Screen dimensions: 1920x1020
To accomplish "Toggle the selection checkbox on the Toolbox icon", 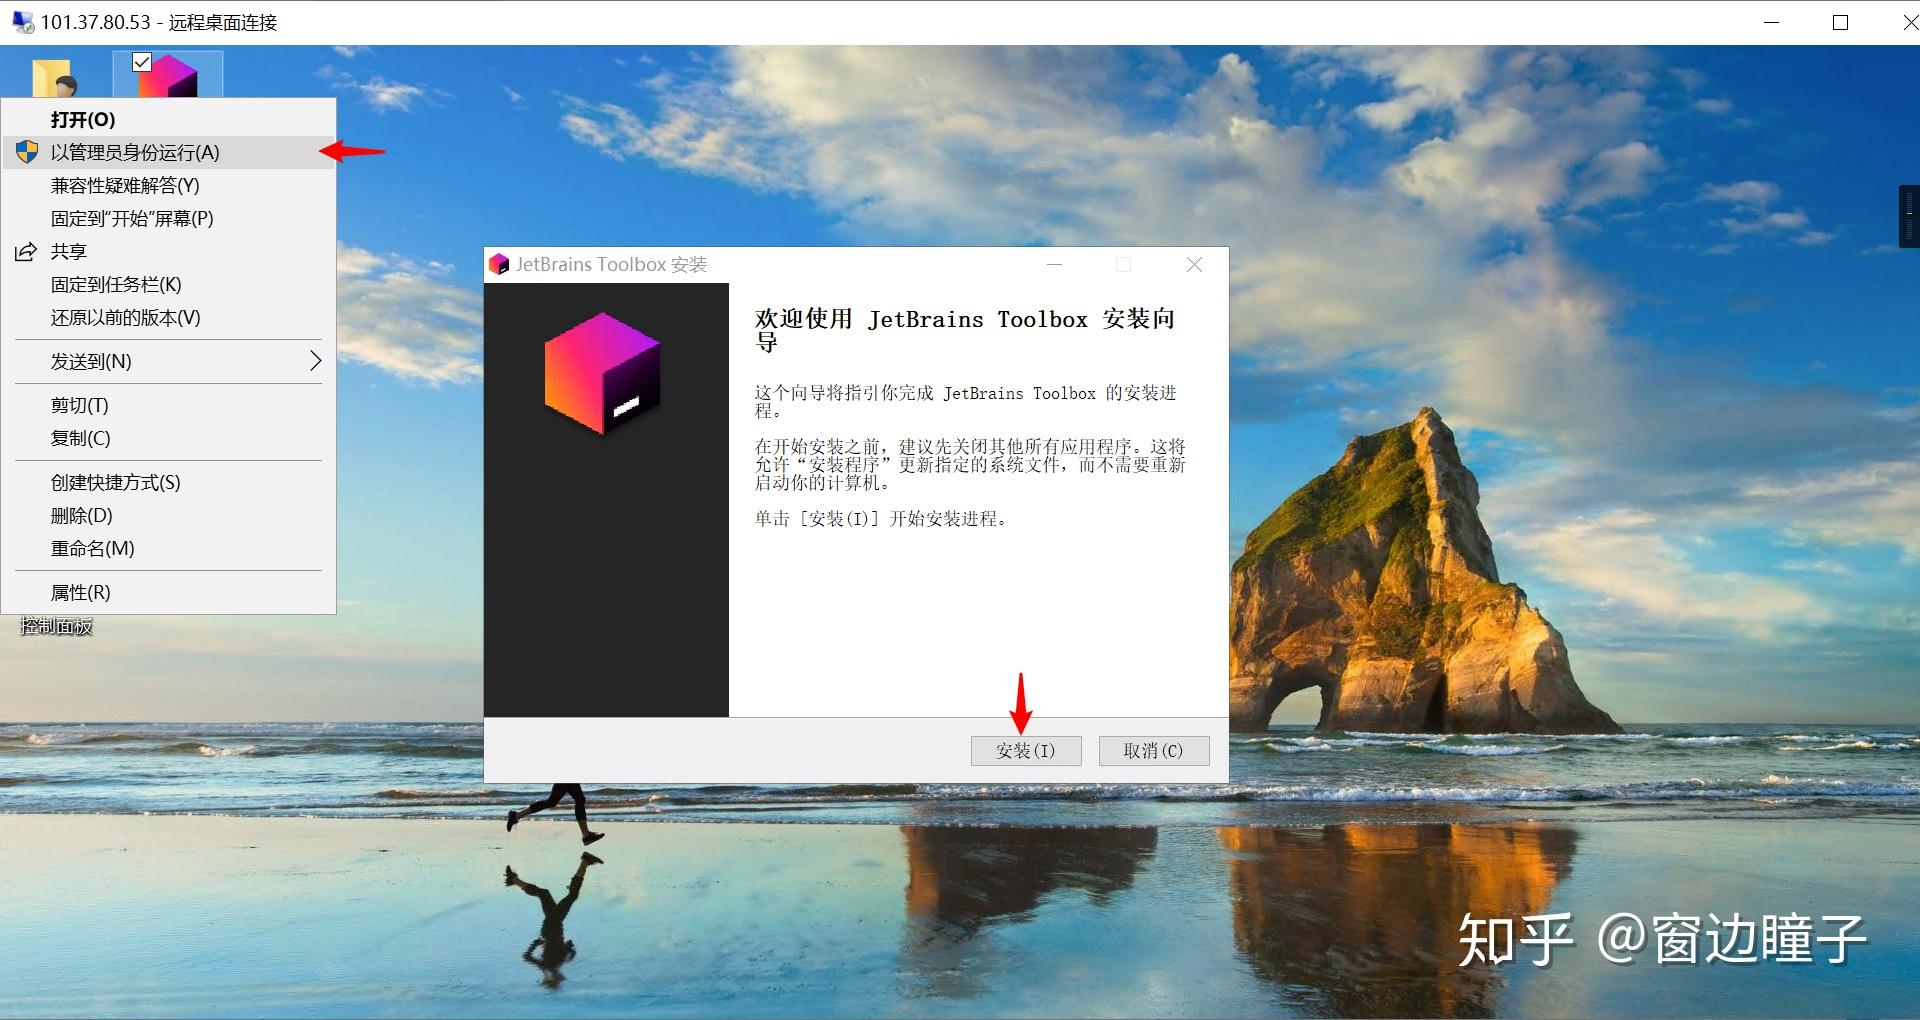I will click(140, 62).
